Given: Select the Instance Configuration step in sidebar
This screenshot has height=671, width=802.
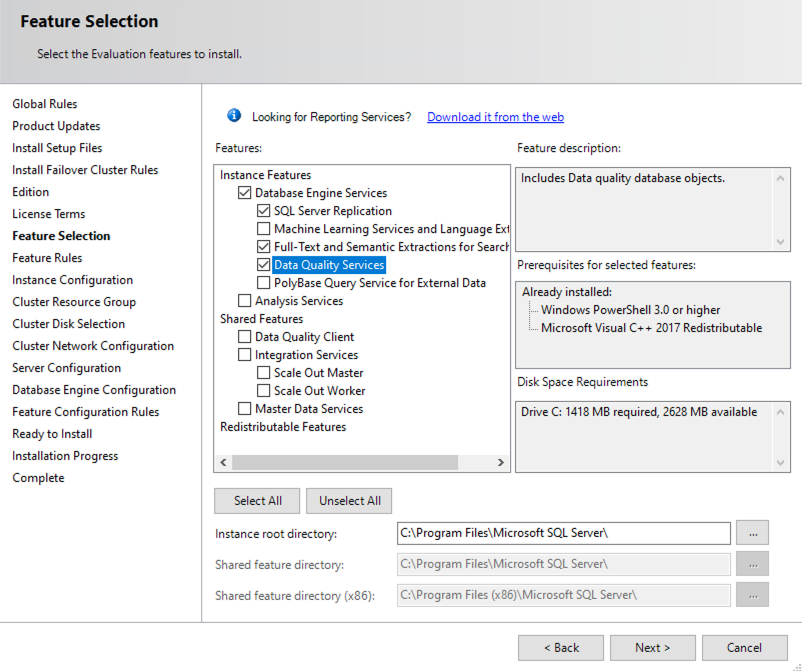Looking at the screenshot, I should 73,280.
